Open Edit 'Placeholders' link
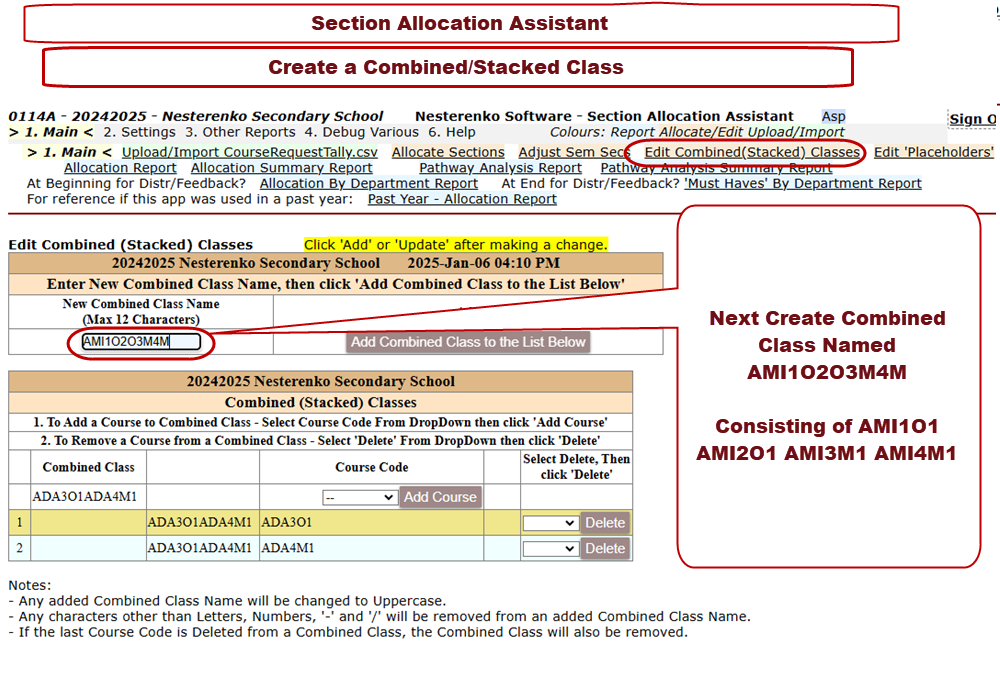The image size is (1000, 700). [933, 152]
